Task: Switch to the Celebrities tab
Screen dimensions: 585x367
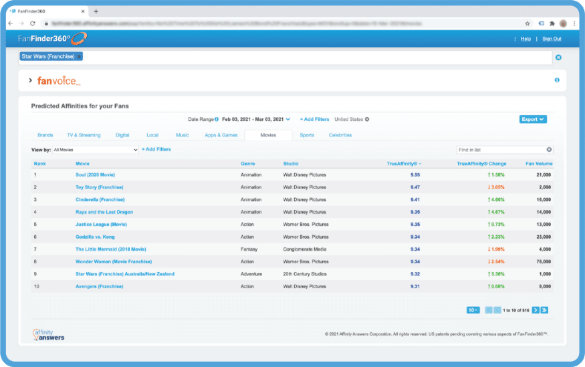Action: (340, 135)
